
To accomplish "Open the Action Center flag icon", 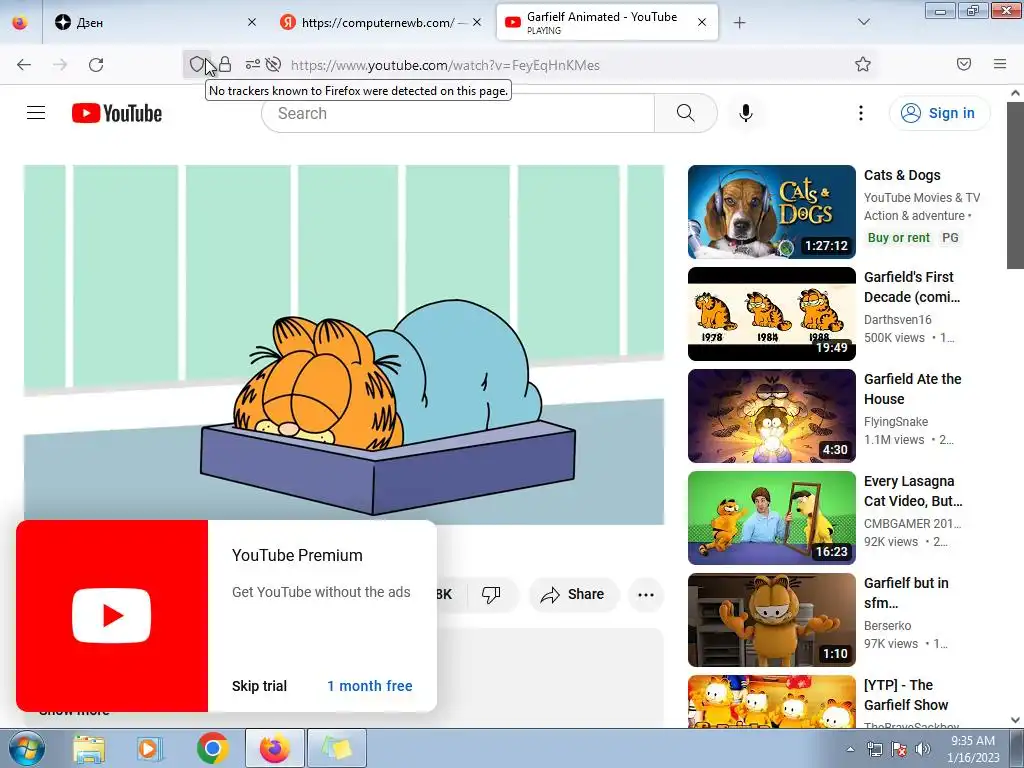I will [x=899, y=749].
